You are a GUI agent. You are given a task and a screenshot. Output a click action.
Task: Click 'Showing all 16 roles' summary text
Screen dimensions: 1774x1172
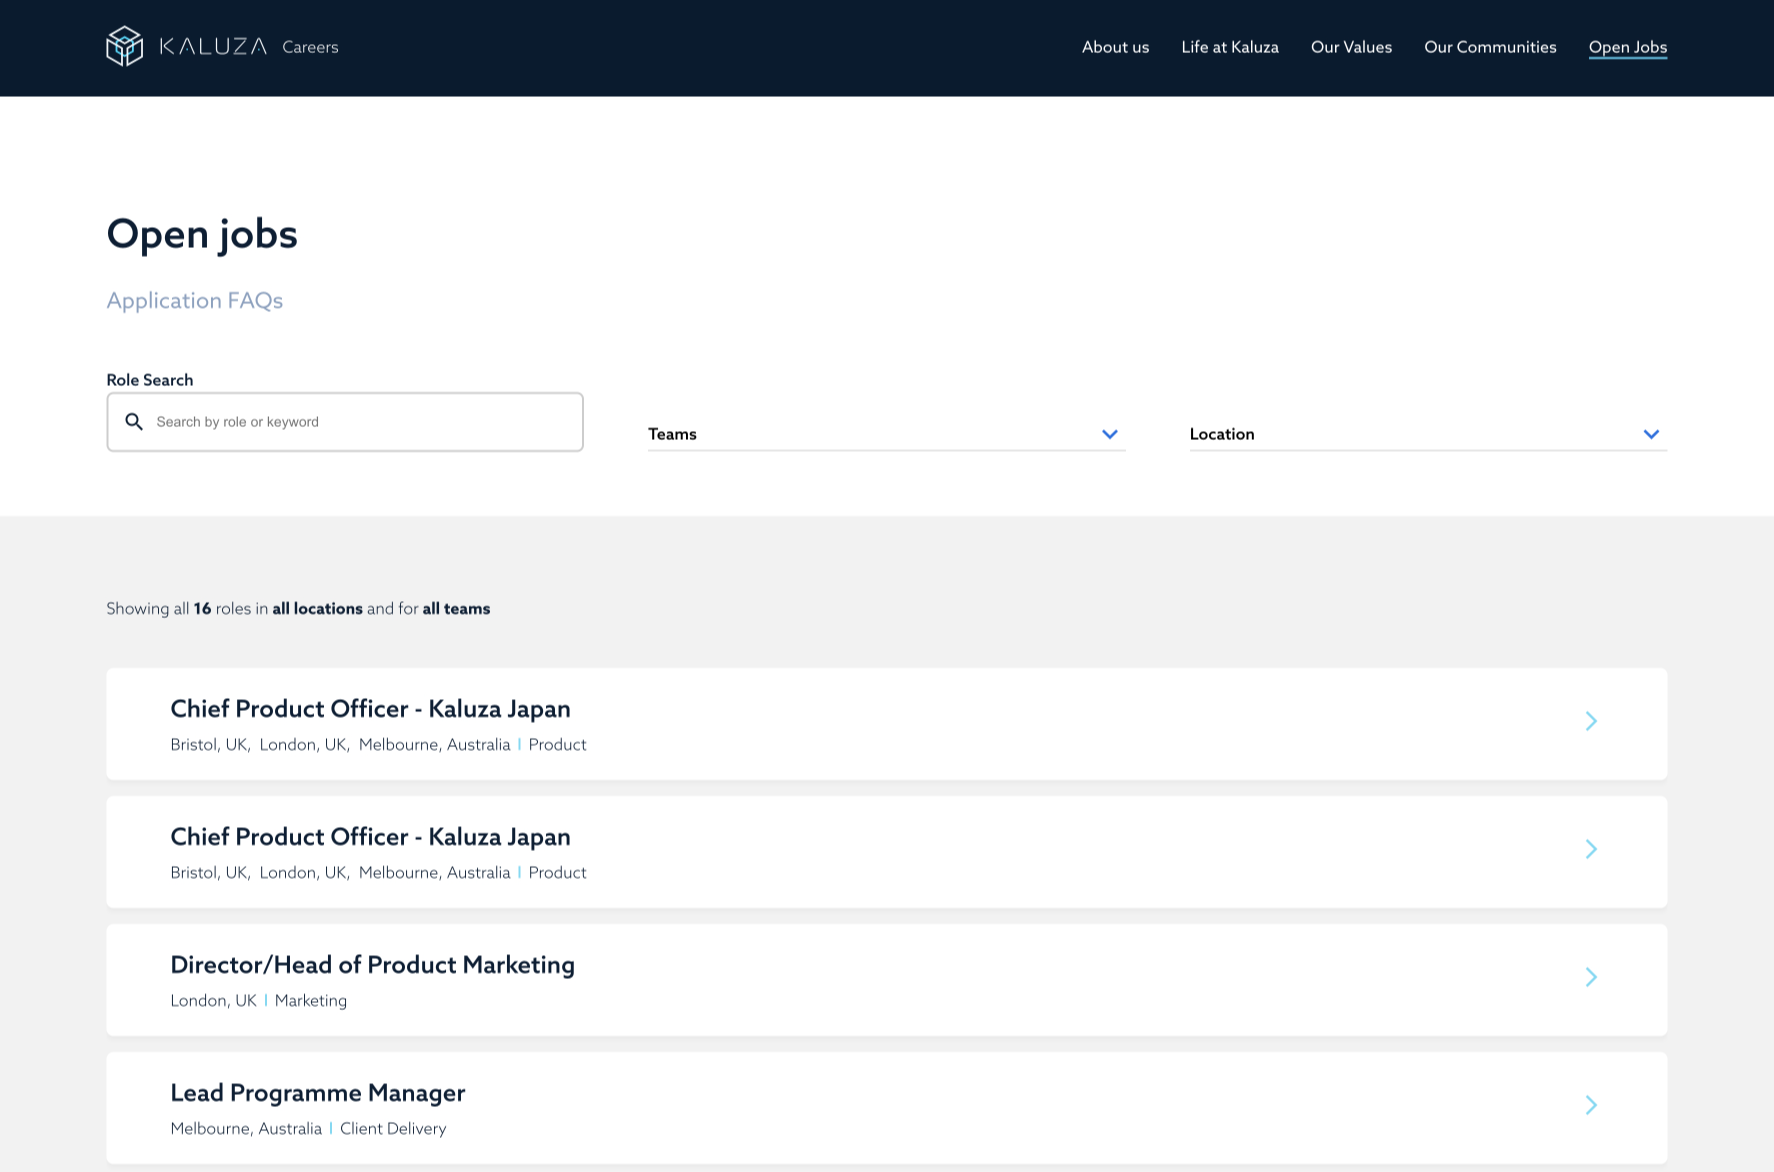pos(298,608)
